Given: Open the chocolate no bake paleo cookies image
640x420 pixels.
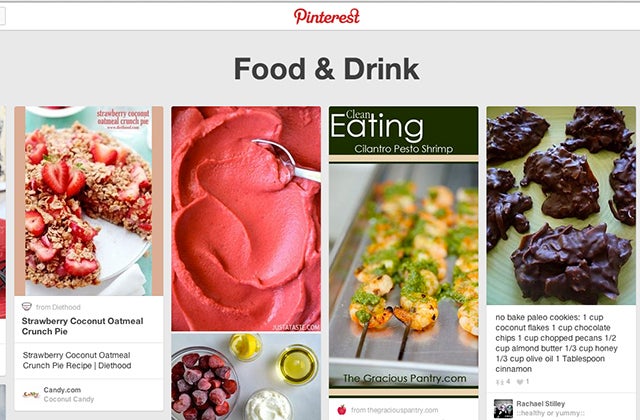Looking at the screenshot, I should point(561,205).
